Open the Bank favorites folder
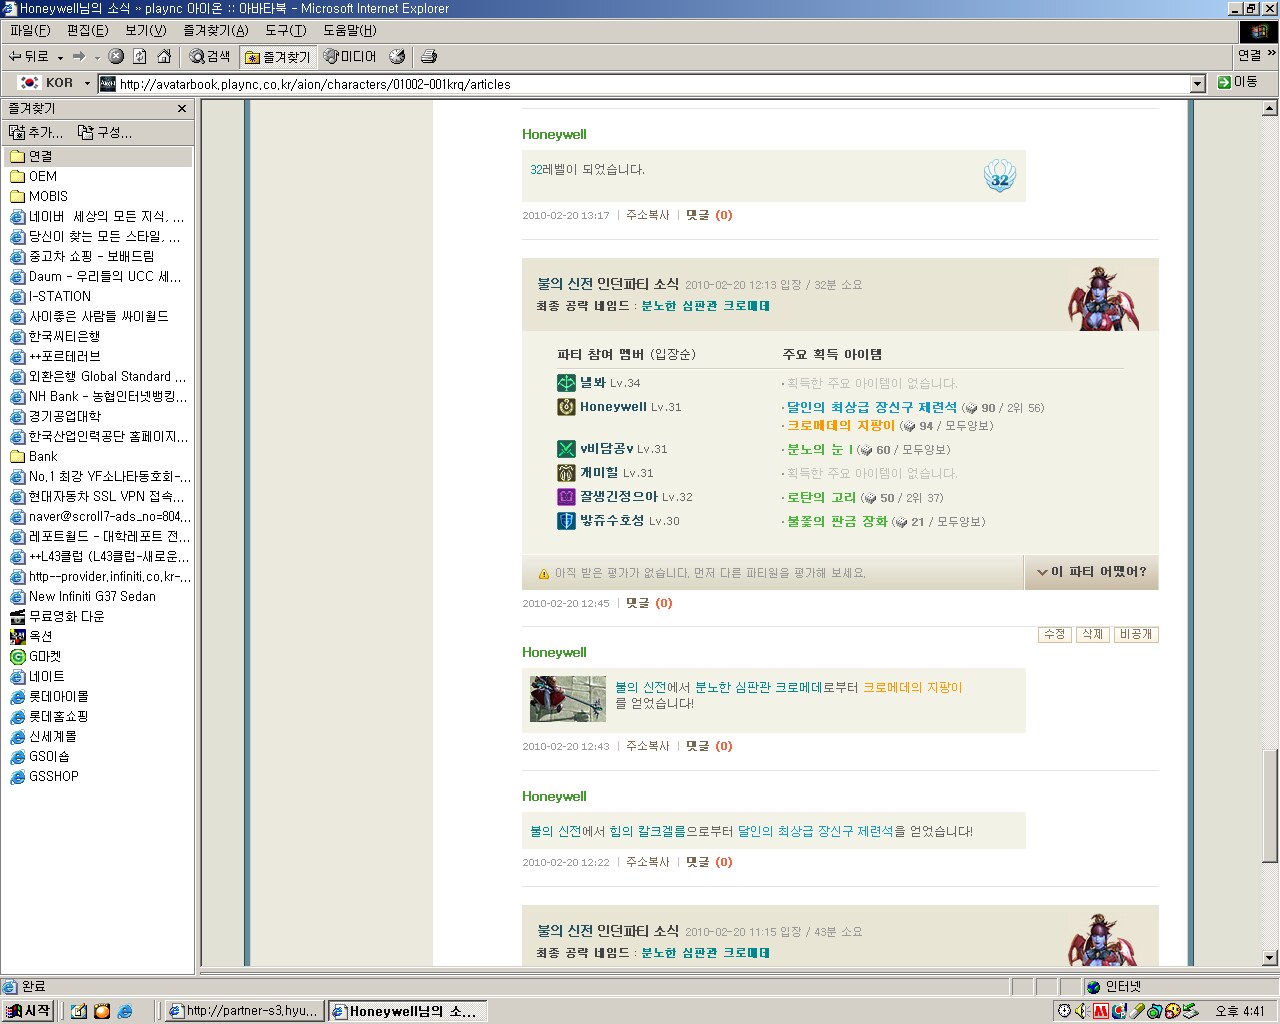This screenshot has width=1280, height=1024. [x=42, y=456]
